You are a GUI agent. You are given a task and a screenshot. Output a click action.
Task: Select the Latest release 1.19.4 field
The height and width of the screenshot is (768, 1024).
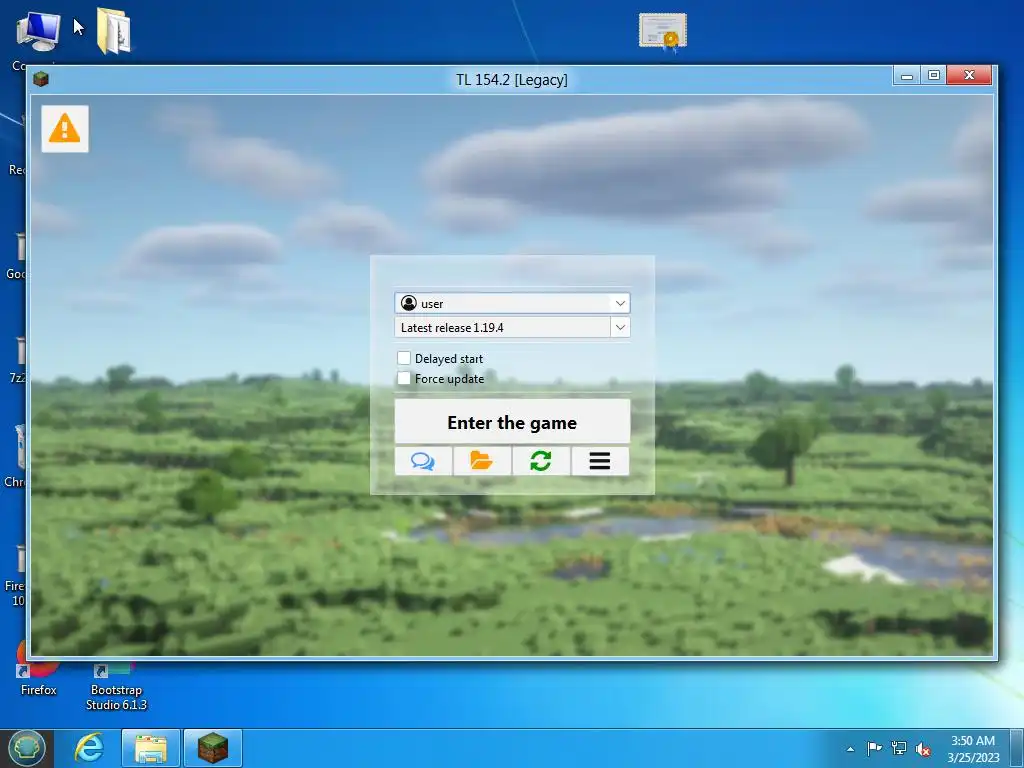(512, 327)
